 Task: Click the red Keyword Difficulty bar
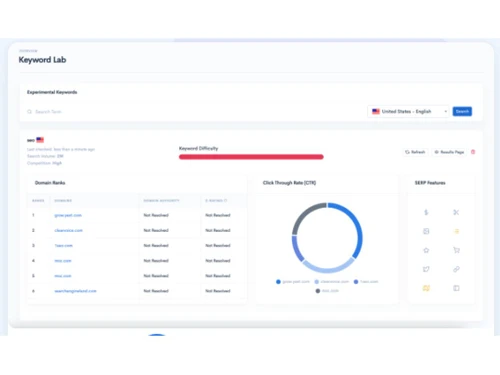[x=251, y=157]
